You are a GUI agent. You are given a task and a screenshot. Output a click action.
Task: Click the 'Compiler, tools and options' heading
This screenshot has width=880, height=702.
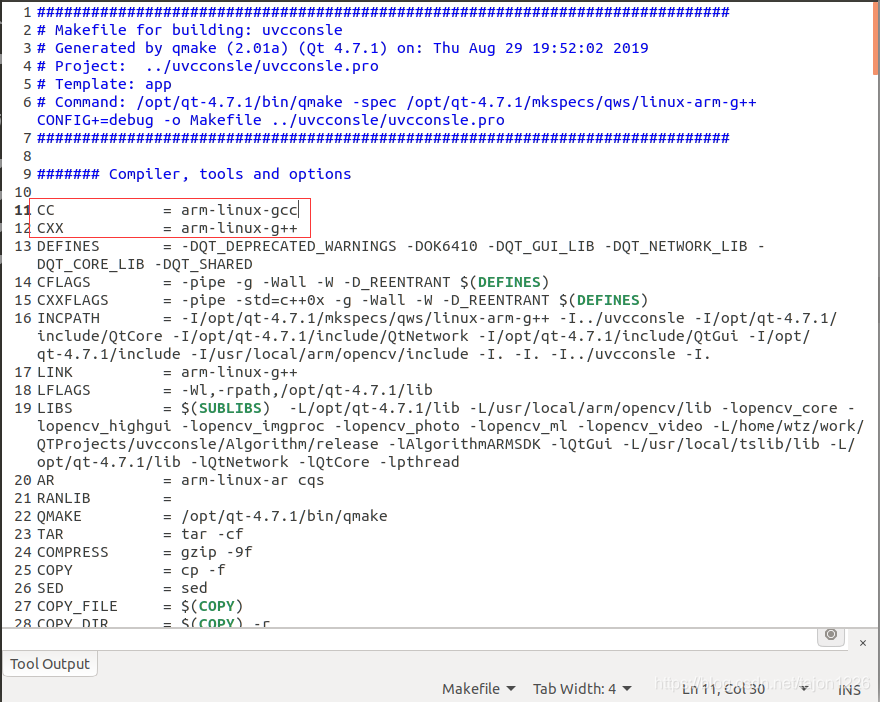[x=230, y=174]
